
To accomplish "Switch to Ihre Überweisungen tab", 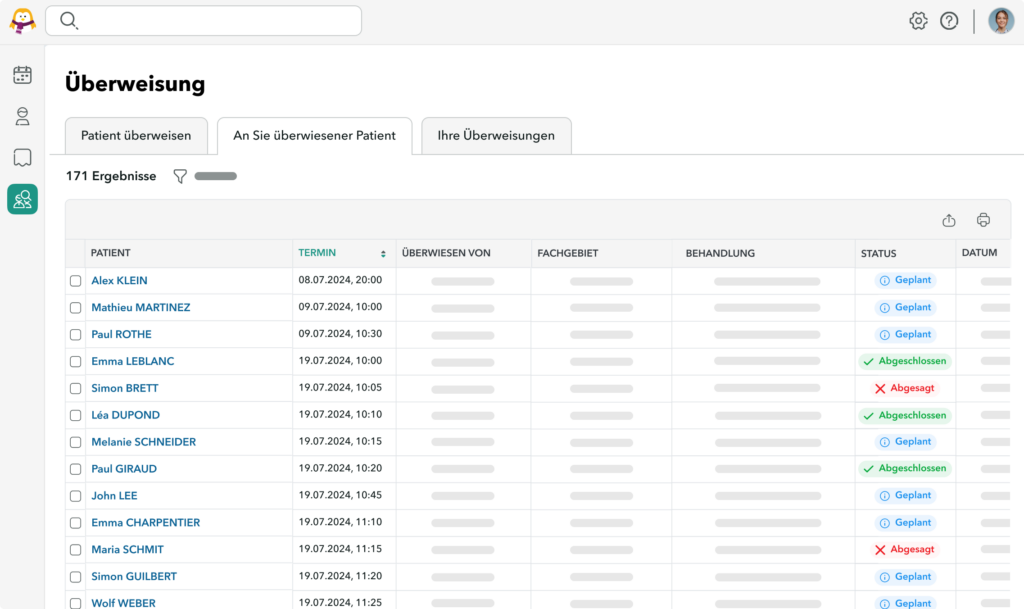I will [x=496, y=136].
